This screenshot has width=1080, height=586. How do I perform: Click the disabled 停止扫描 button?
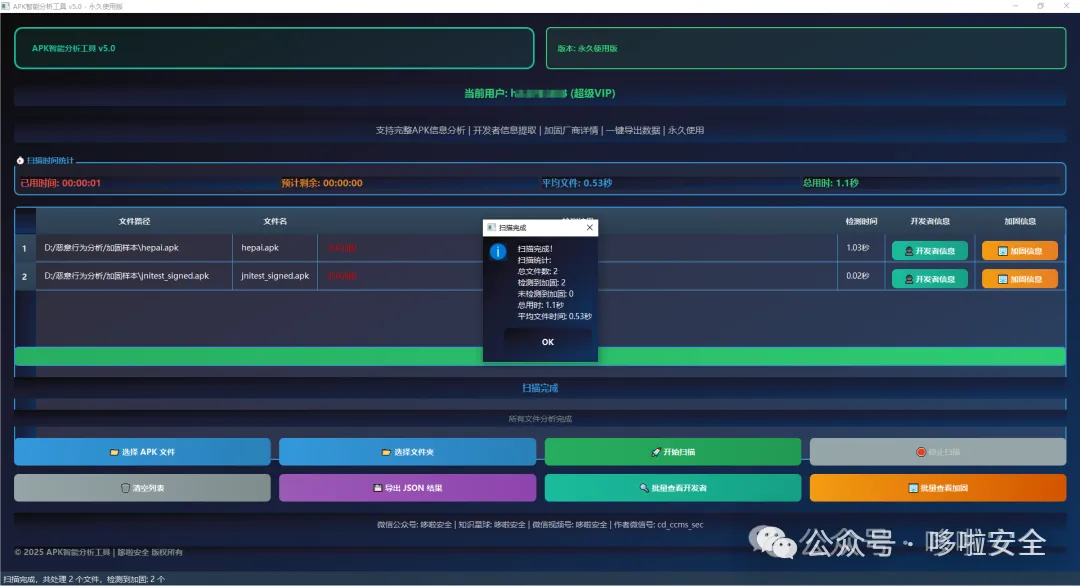(x=938, y=452)
